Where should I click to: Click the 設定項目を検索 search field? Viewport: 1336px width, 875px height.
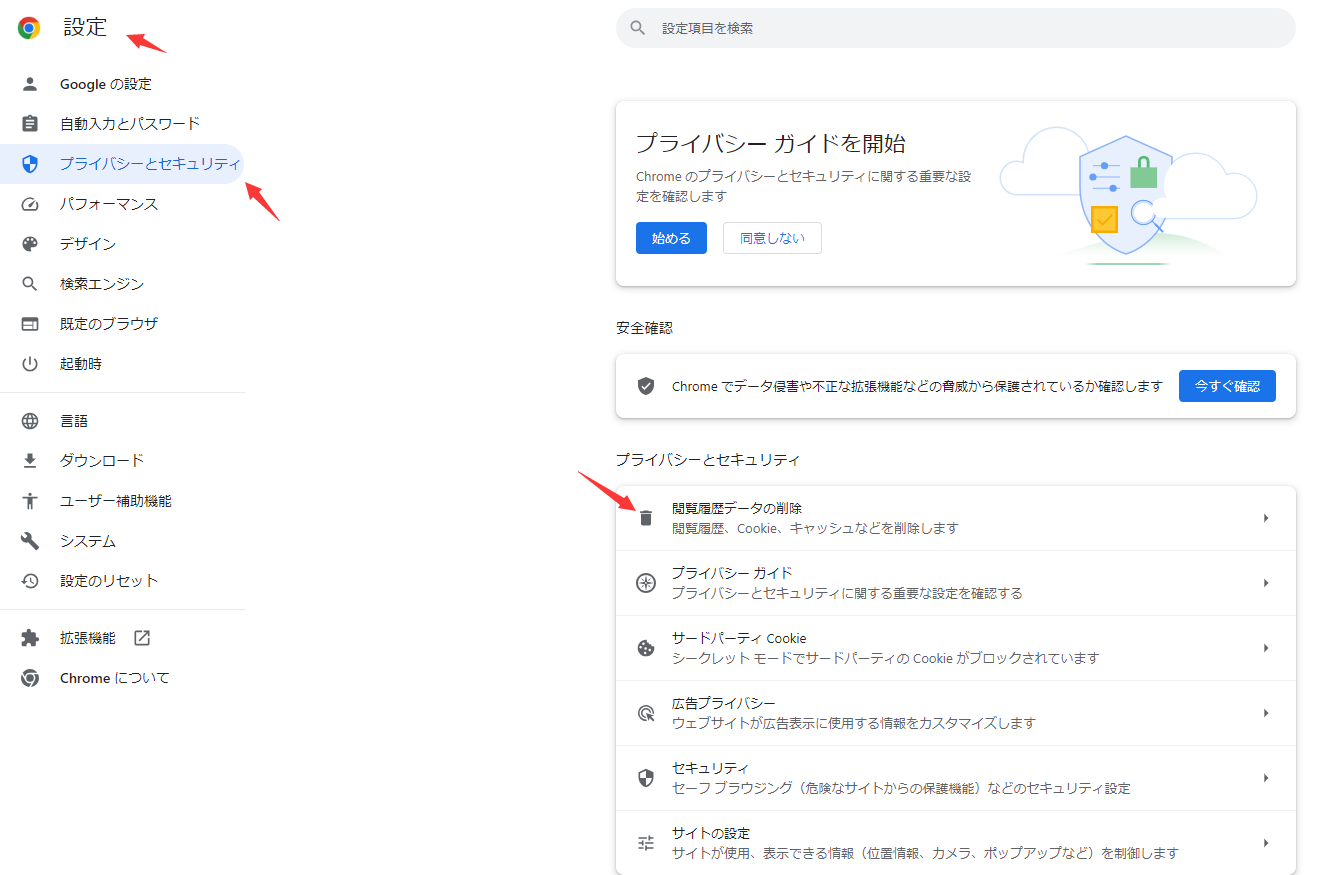pyautogui.click(x=956, y=28)
